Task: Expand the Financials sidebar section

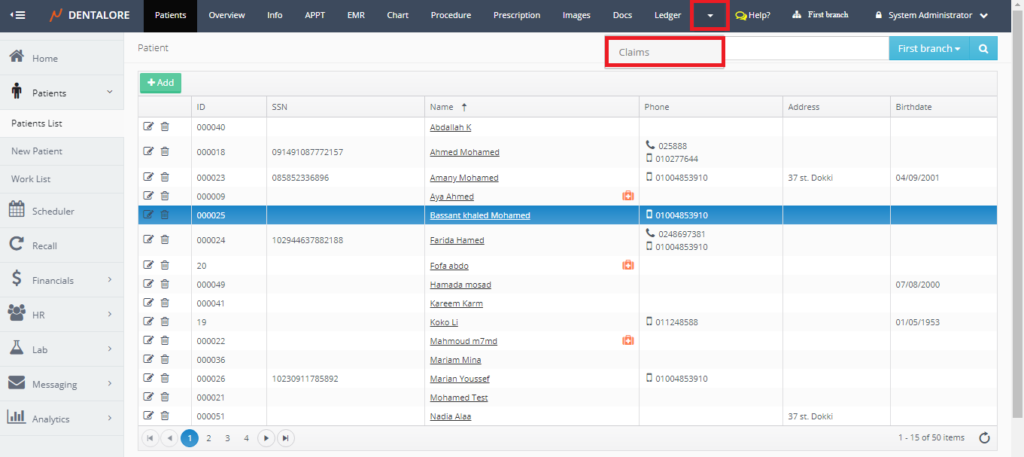Action: (61, 280)
